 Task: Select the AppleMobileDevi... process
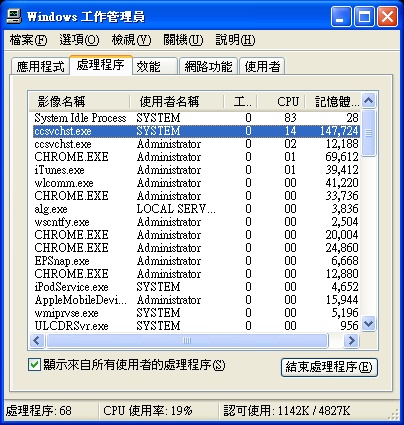[x=196, y=300]
